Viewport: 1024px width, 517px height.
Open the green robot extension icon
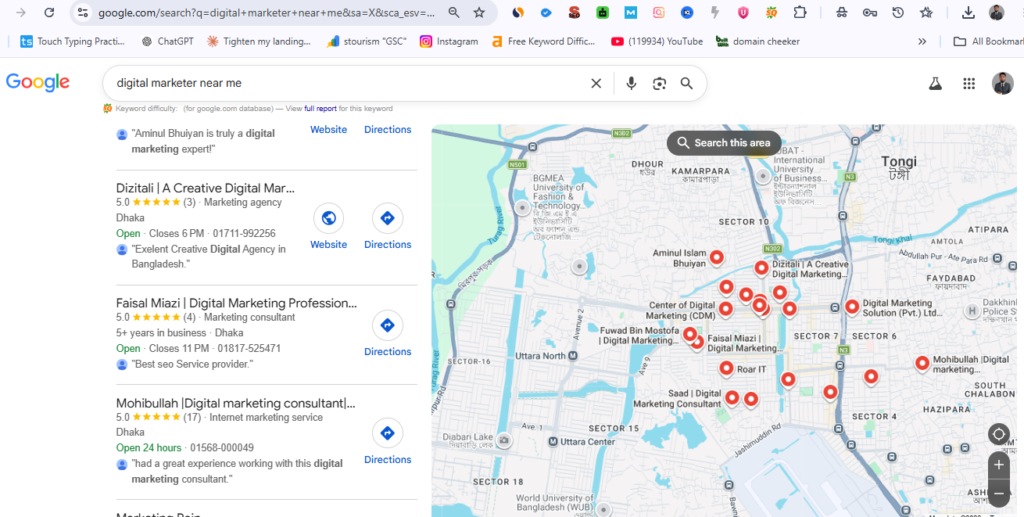tap(602, 12)
